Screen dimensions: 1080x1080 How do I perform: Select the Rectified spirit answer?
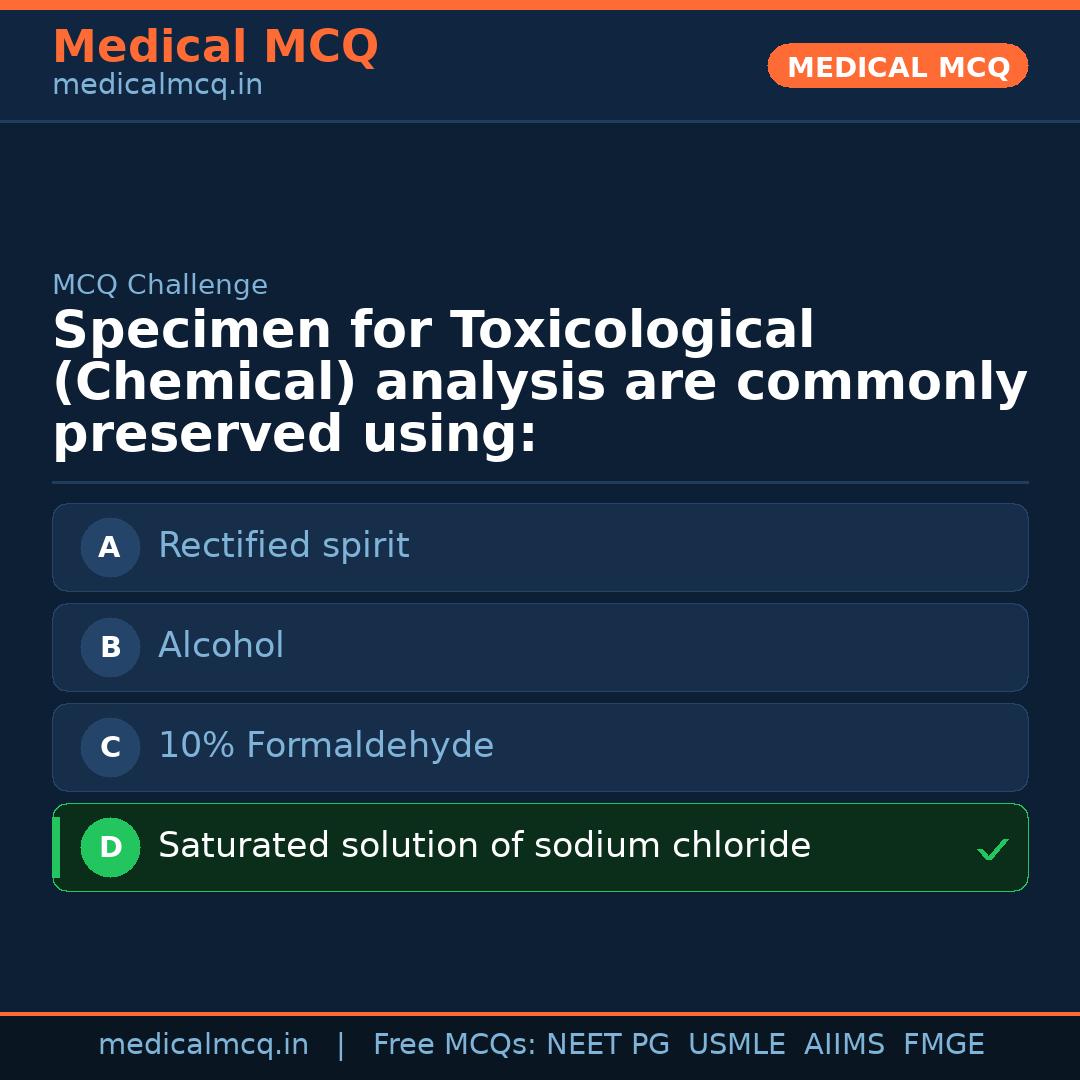click(x=284, y=546)
